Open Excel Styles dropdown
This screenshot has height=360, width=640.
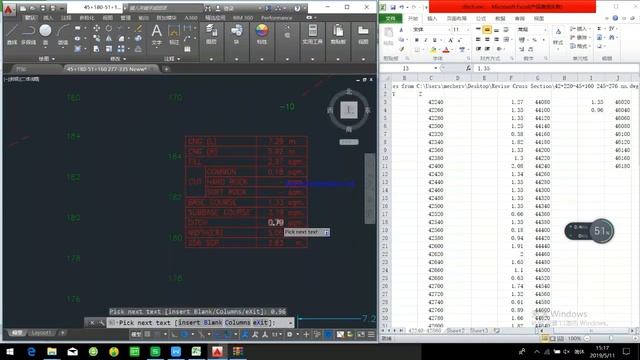pos(558,38)
